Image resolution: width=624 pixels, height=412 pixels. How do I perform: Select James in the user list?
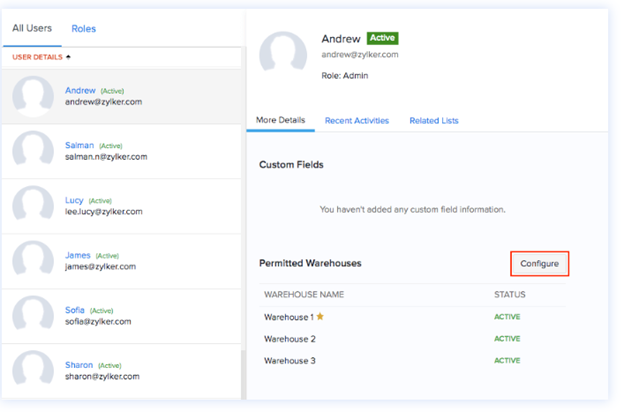click(78, 255)
